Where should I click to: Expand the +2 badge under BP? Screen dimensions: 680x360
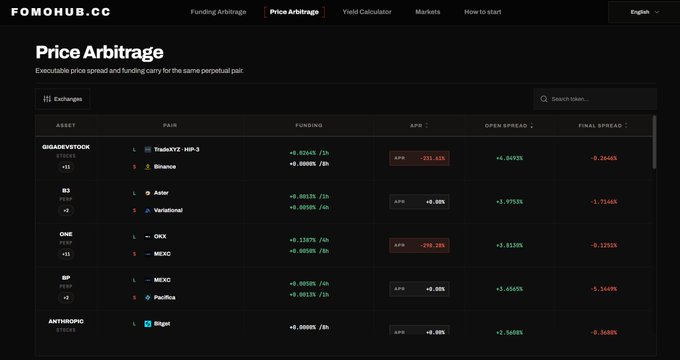66,298
